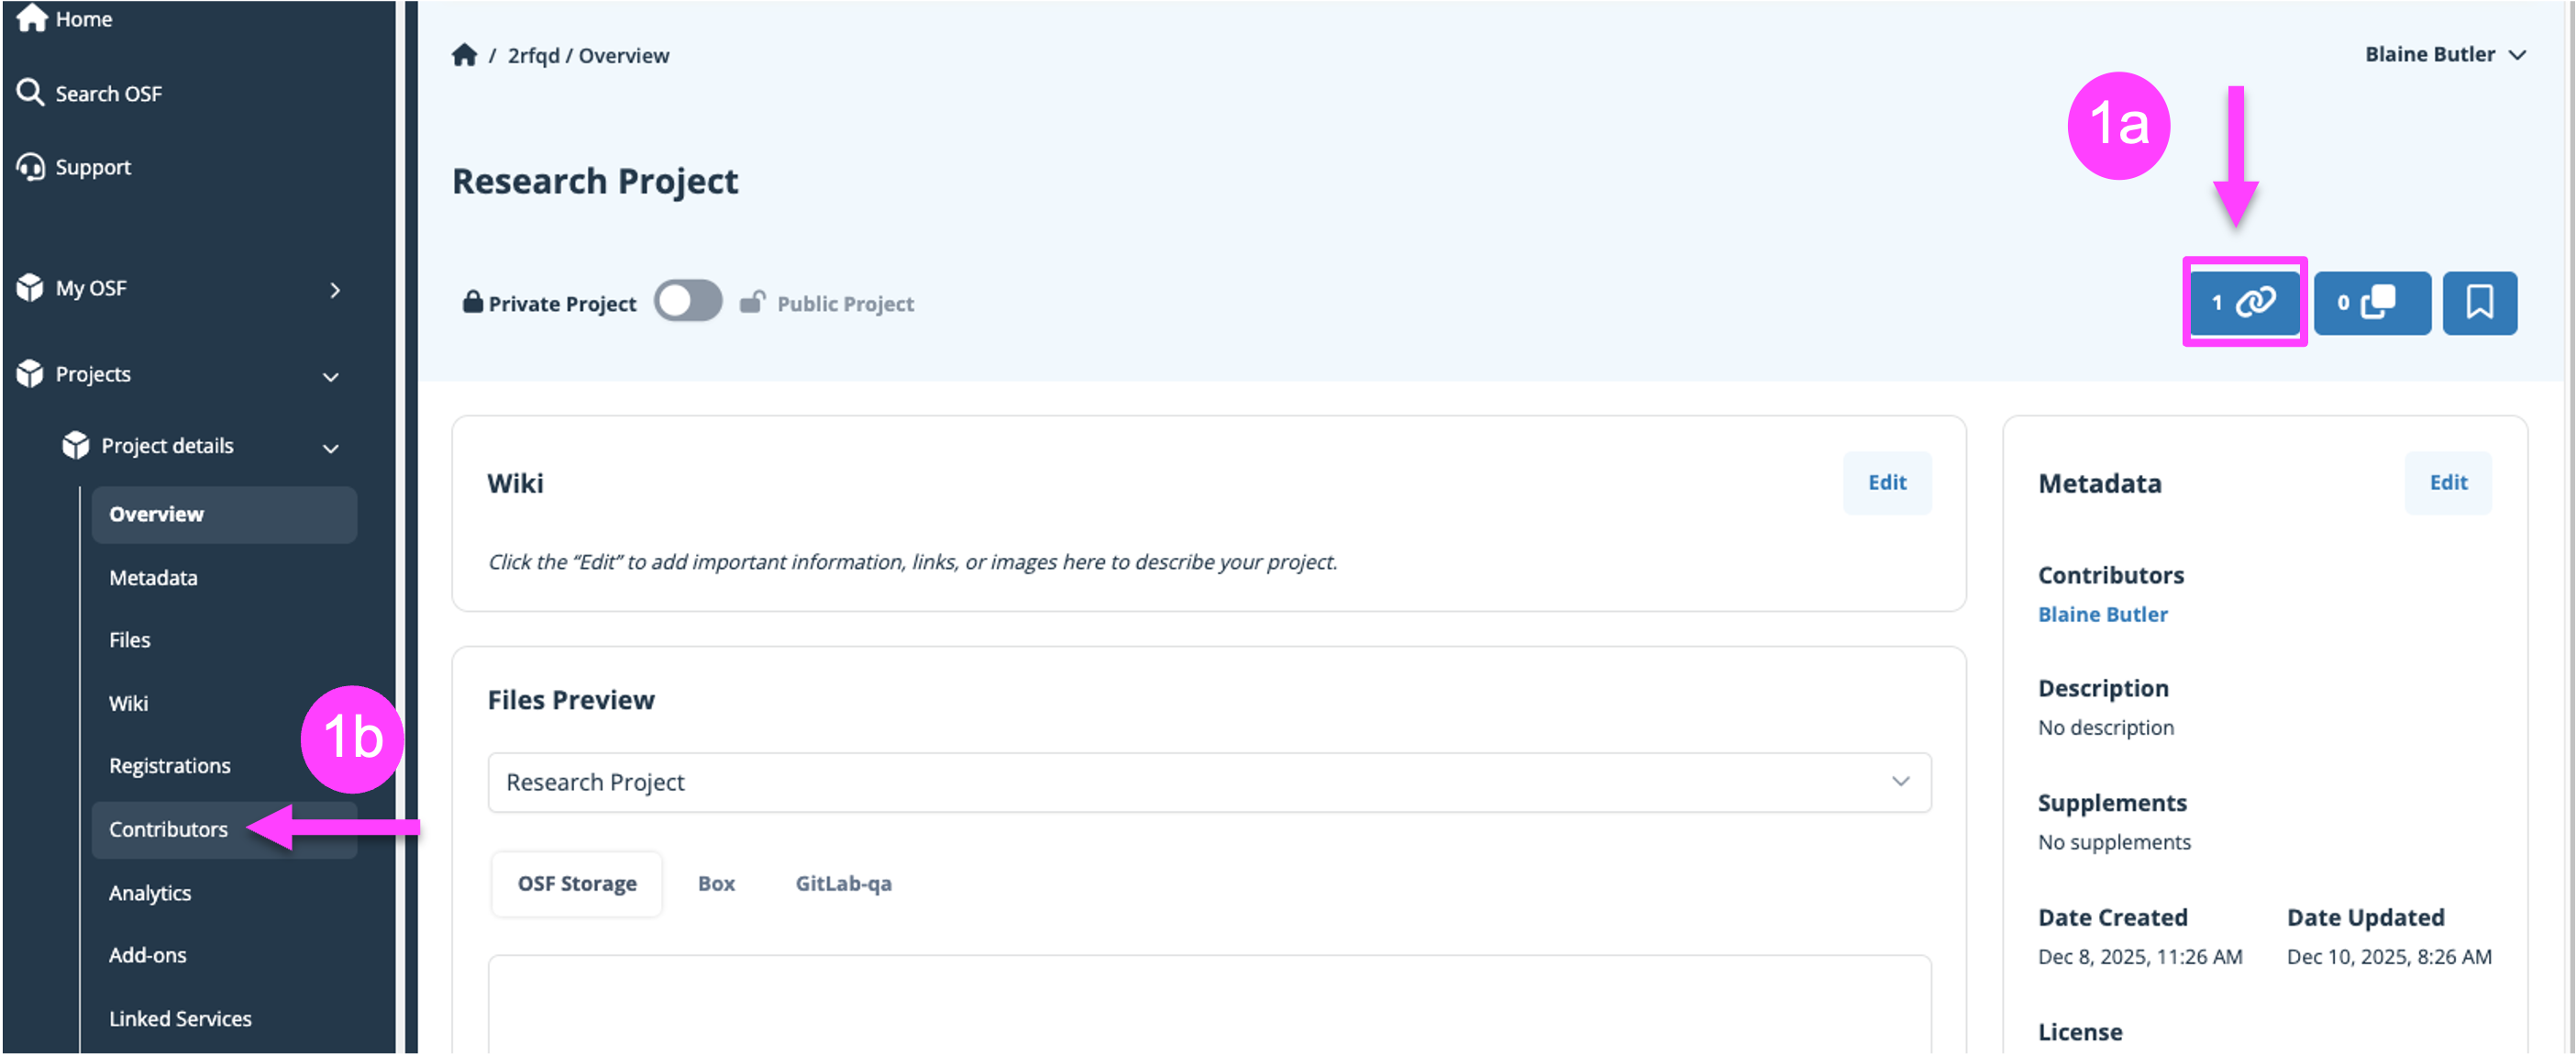Open Contributors in the sidebar
Image resolution: width=2576 pixels, height=1055 pixels.
coord(168,829)
